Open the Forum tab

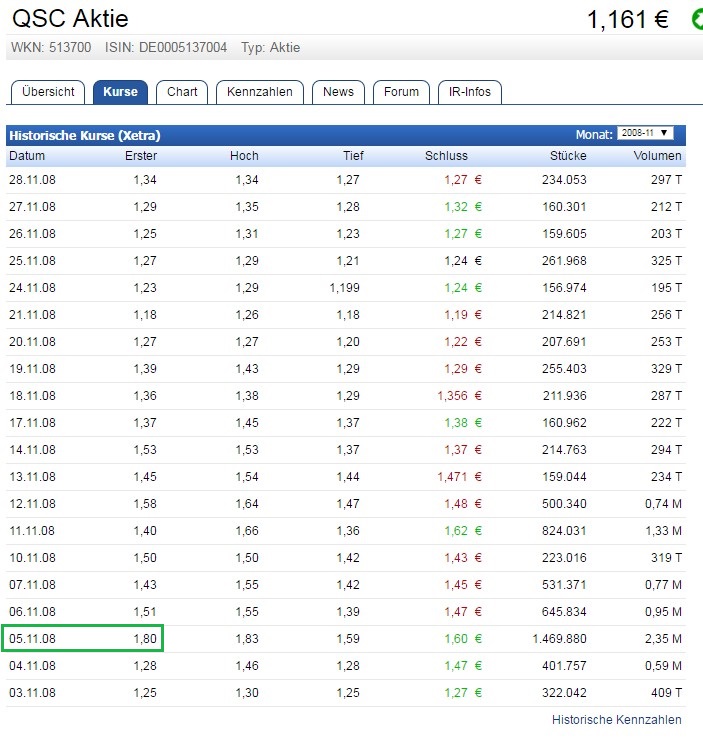coord(401,92)
